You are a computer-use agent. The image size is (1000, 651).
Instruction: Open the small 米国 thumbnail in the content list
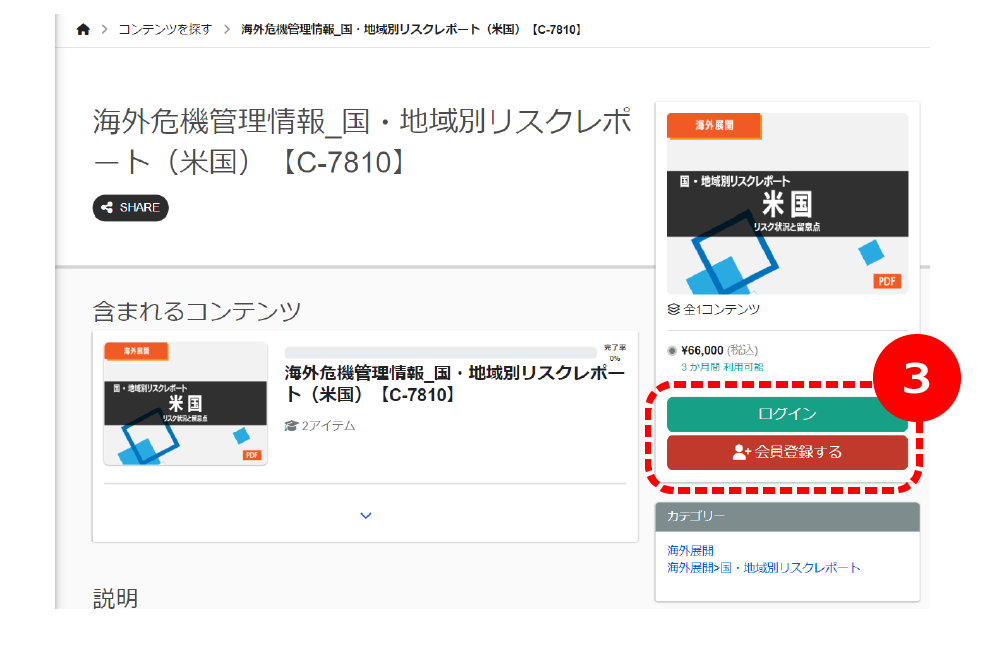click(186, 404)
